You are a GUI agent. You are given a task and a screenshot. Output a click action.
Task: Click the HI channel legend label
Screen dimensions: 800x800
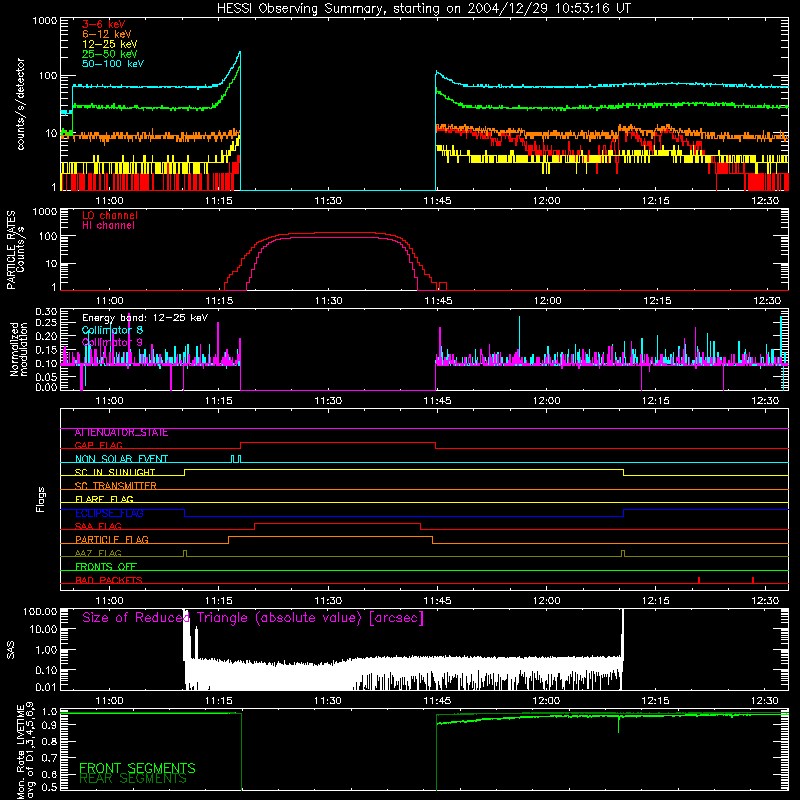click(x=108, y=226)
